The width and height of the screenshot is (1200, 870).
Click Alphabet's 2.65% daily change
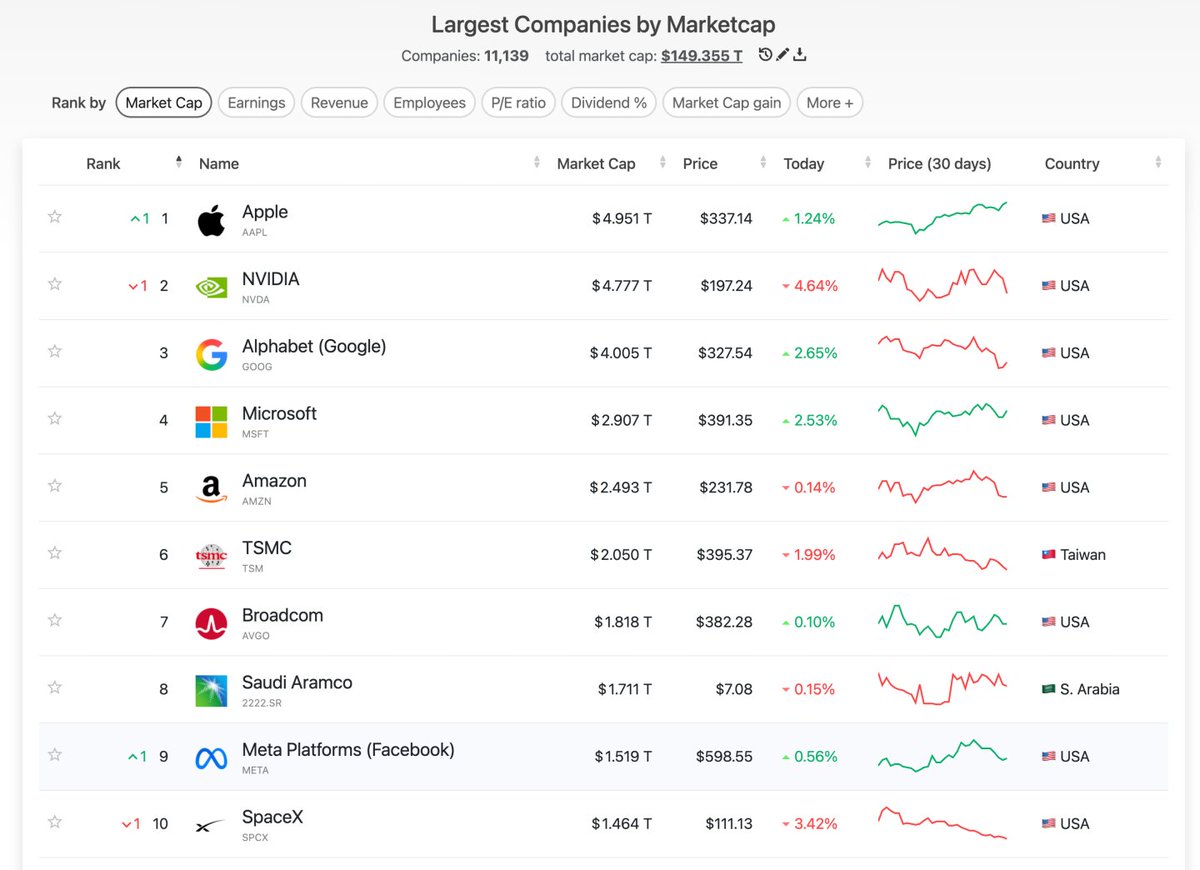click(810, 353)
